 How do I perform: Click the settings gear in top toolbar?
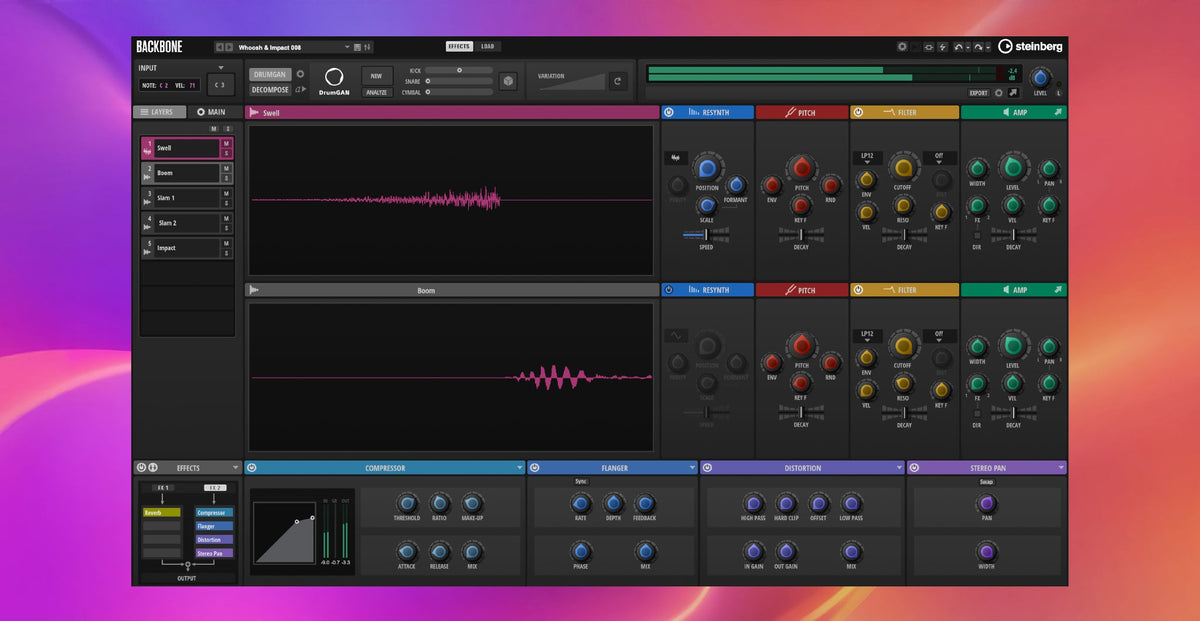pos(902,47)
